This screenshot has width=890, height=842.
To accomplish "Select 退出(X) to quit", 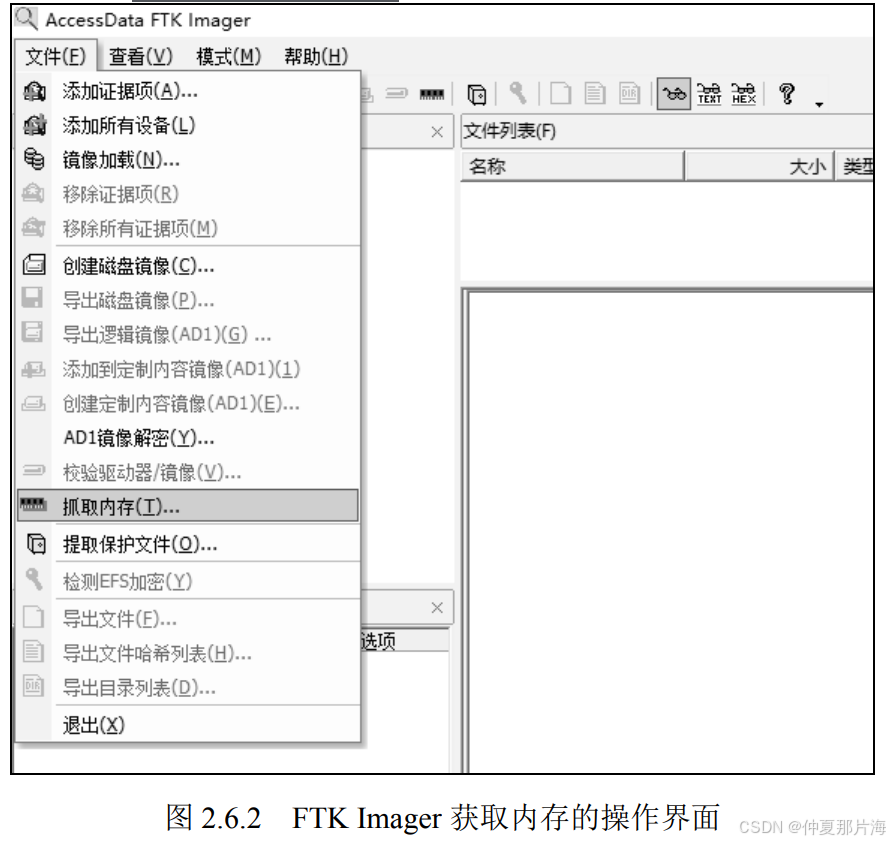I will tap(188, 725).
